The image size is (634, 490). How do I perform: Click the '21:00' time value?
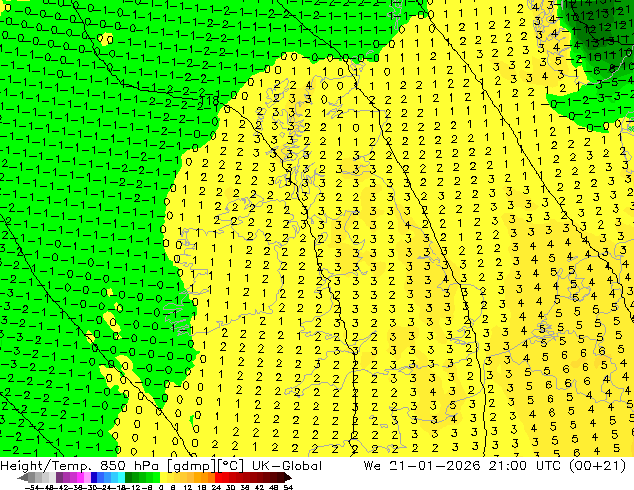[508, 466]
